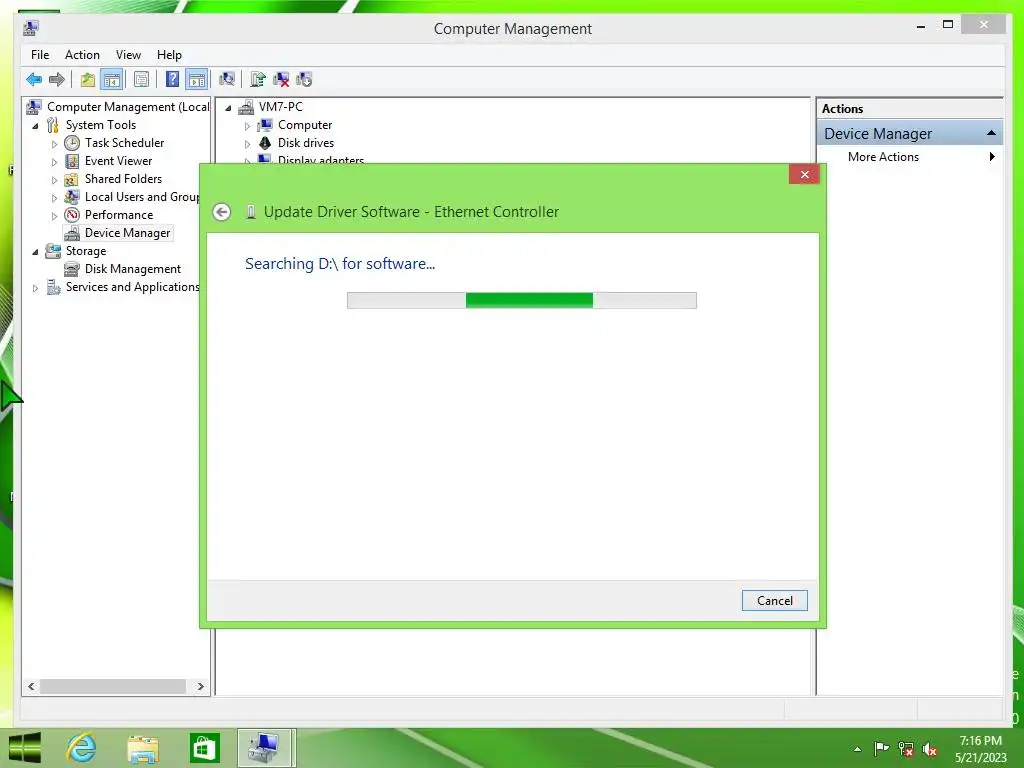Image resolution: width=1024 pixels, height=768 pixels.
Task: Expand the Disk drives category
Action: point(248,144)
